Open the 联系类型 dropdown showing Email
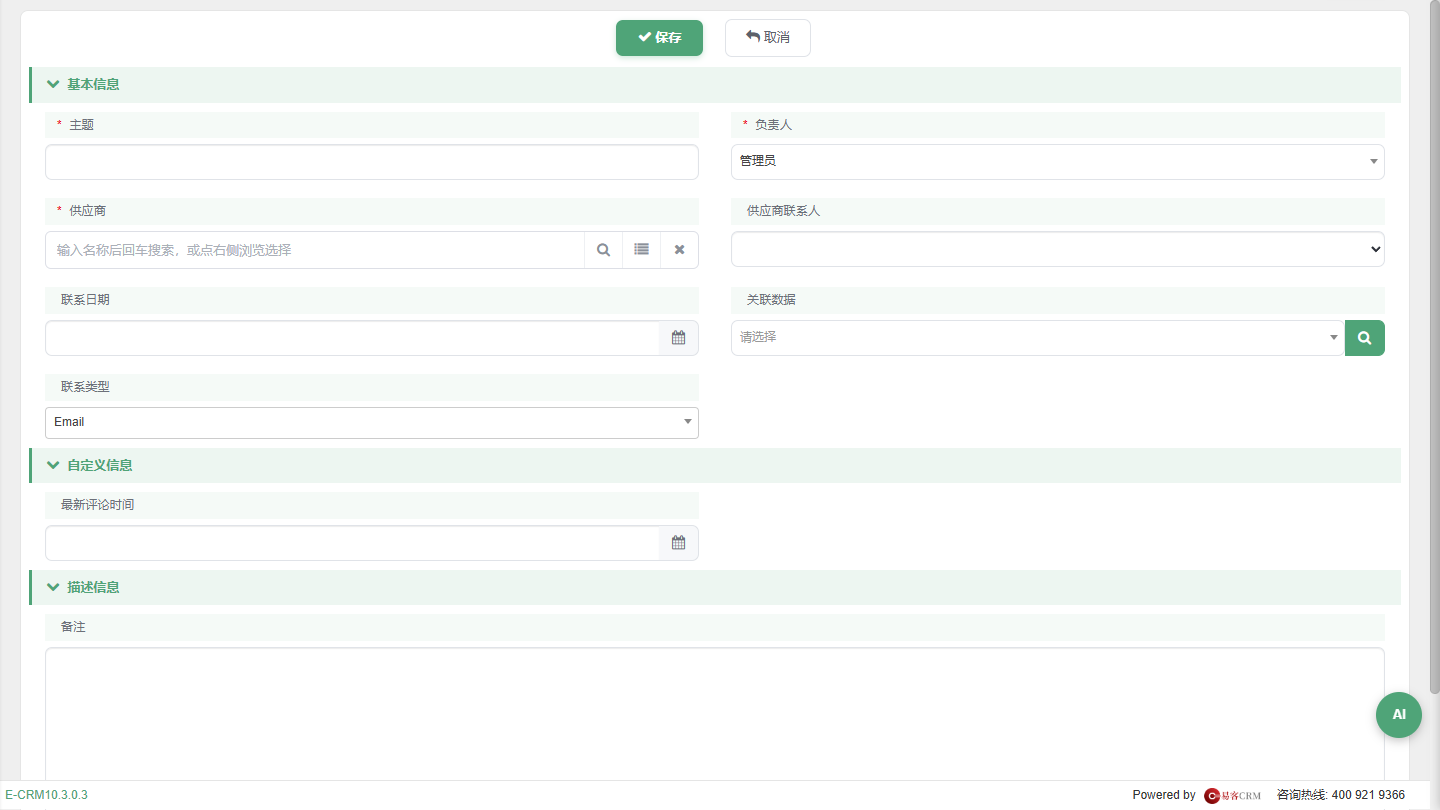 (371, 422)
